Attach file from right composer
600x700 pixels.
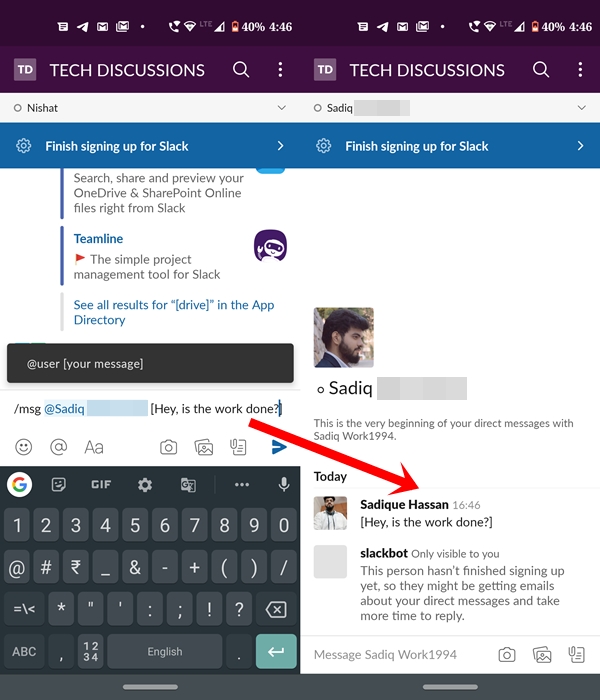576,654
